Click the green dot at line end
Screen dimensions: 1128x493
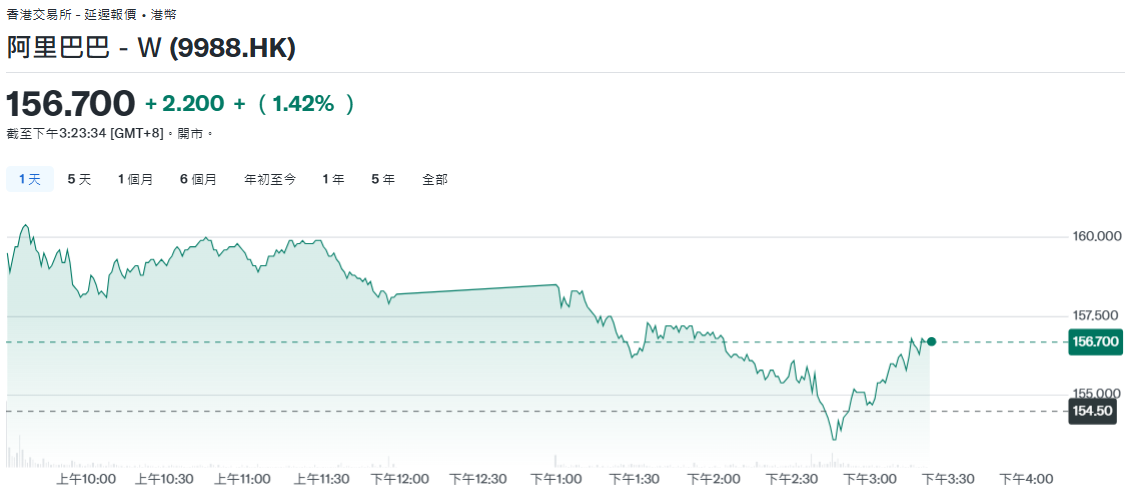coord(931,342)
